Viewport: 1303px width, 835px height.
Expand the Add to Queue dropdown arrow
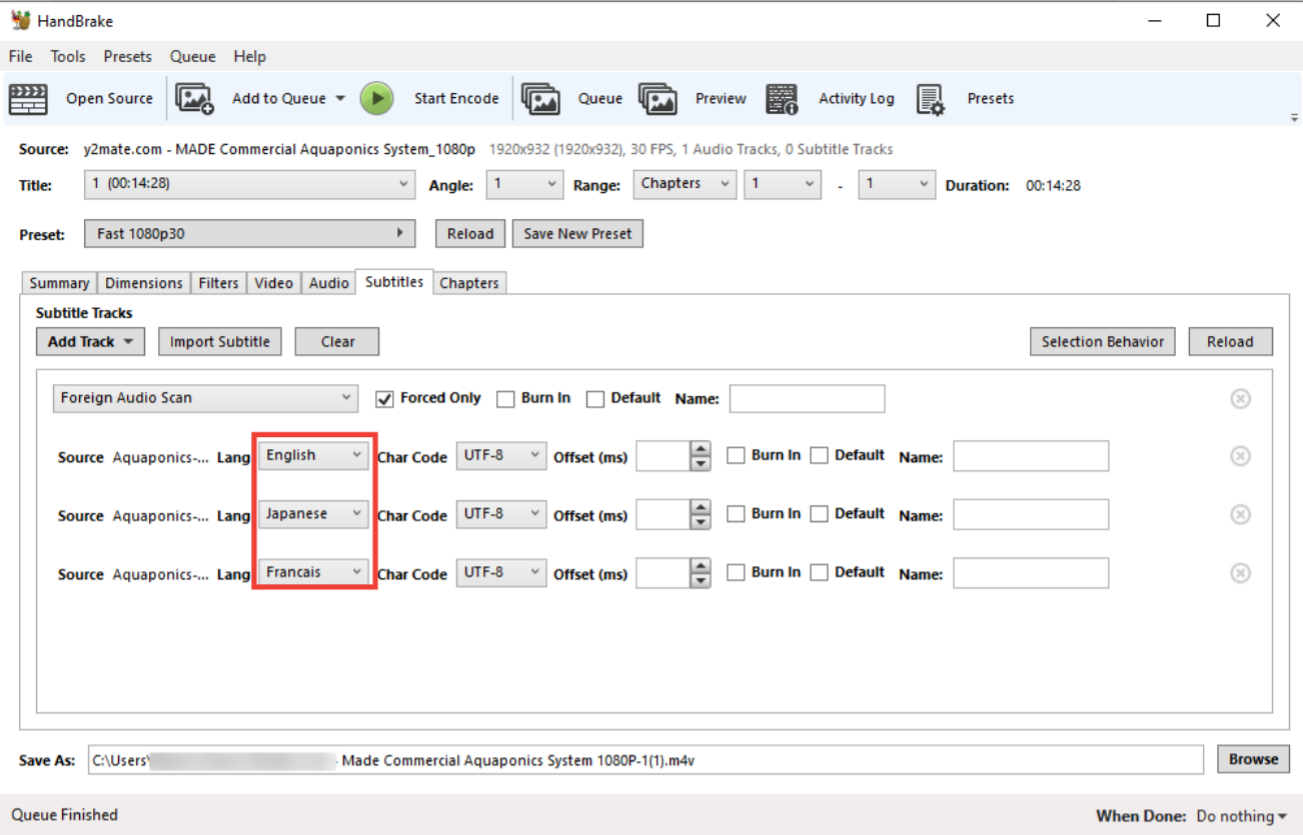coord(340,99)
